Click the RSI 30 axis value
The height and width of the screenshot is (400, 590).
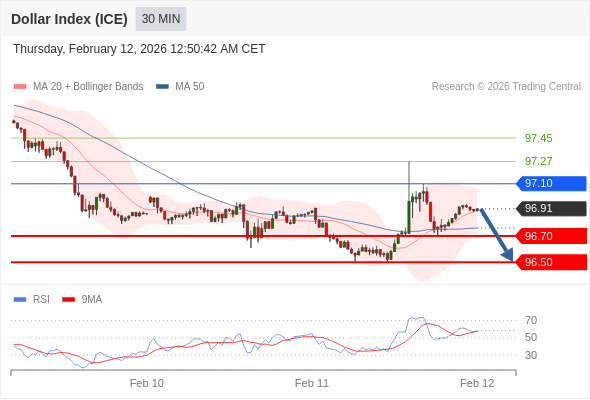click(531, 355)
